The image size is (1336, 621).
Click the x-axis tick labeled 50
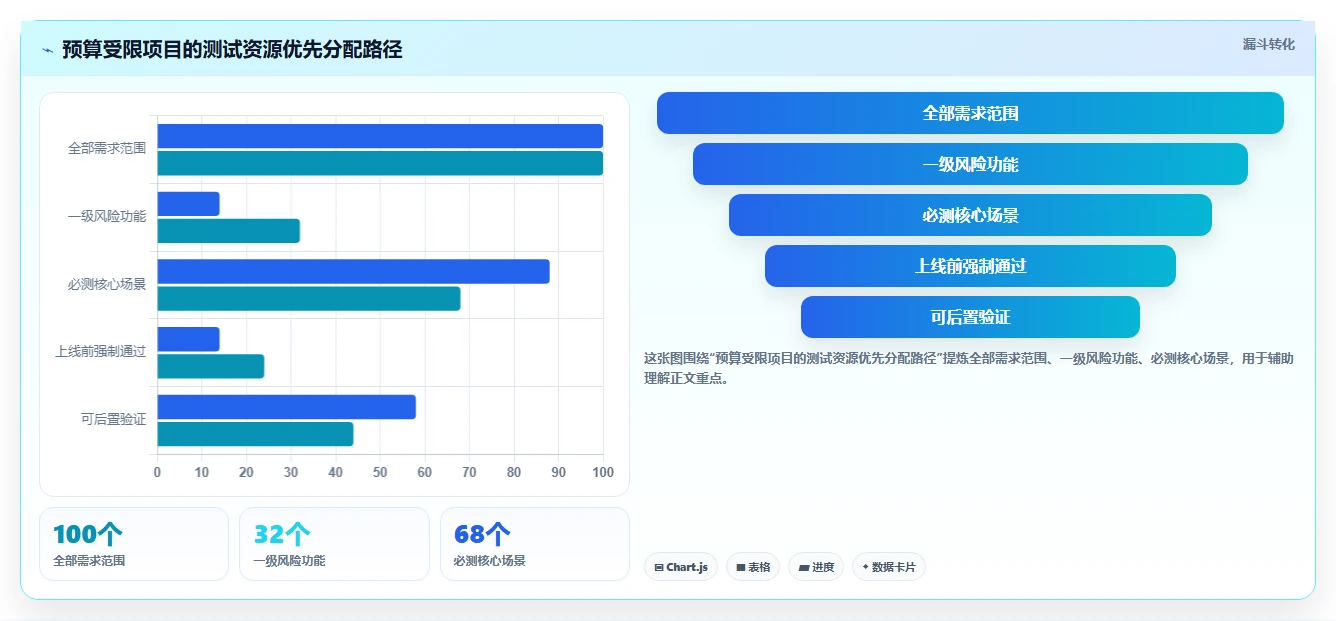pyautogui.click(x=380, y=472)
